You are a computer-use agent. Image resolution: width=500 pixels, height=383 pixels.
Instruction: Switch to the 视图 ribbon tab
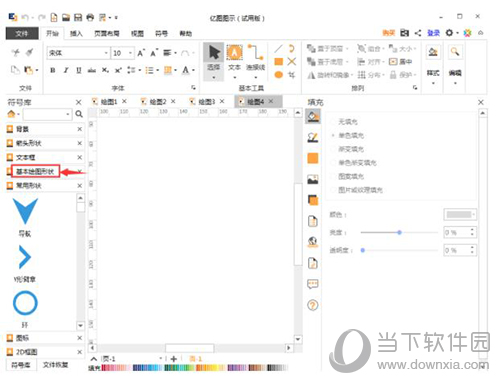coord(137,33)
